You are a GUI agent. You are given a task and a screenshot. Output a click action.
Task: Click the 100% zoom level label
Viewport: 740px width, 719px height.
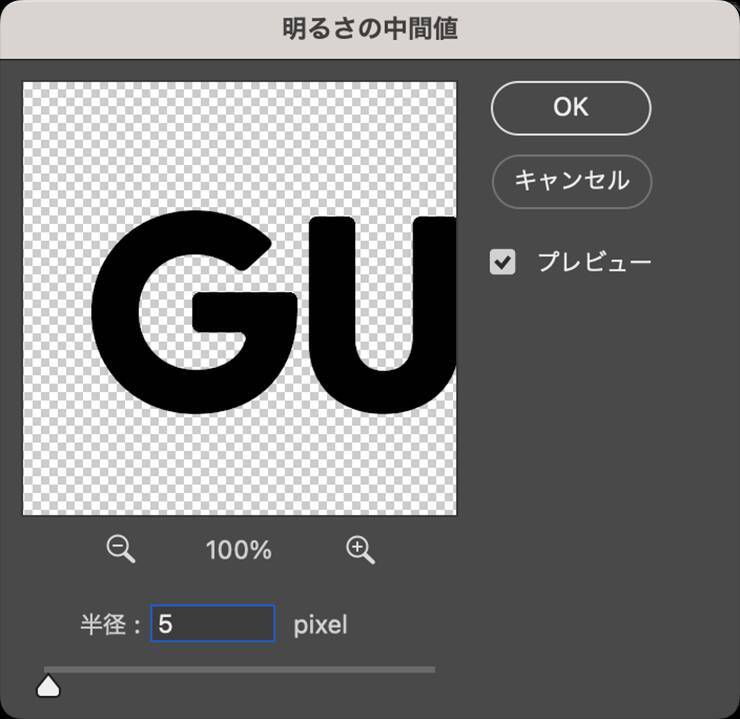pyautogui.click(x=239, y=550)
